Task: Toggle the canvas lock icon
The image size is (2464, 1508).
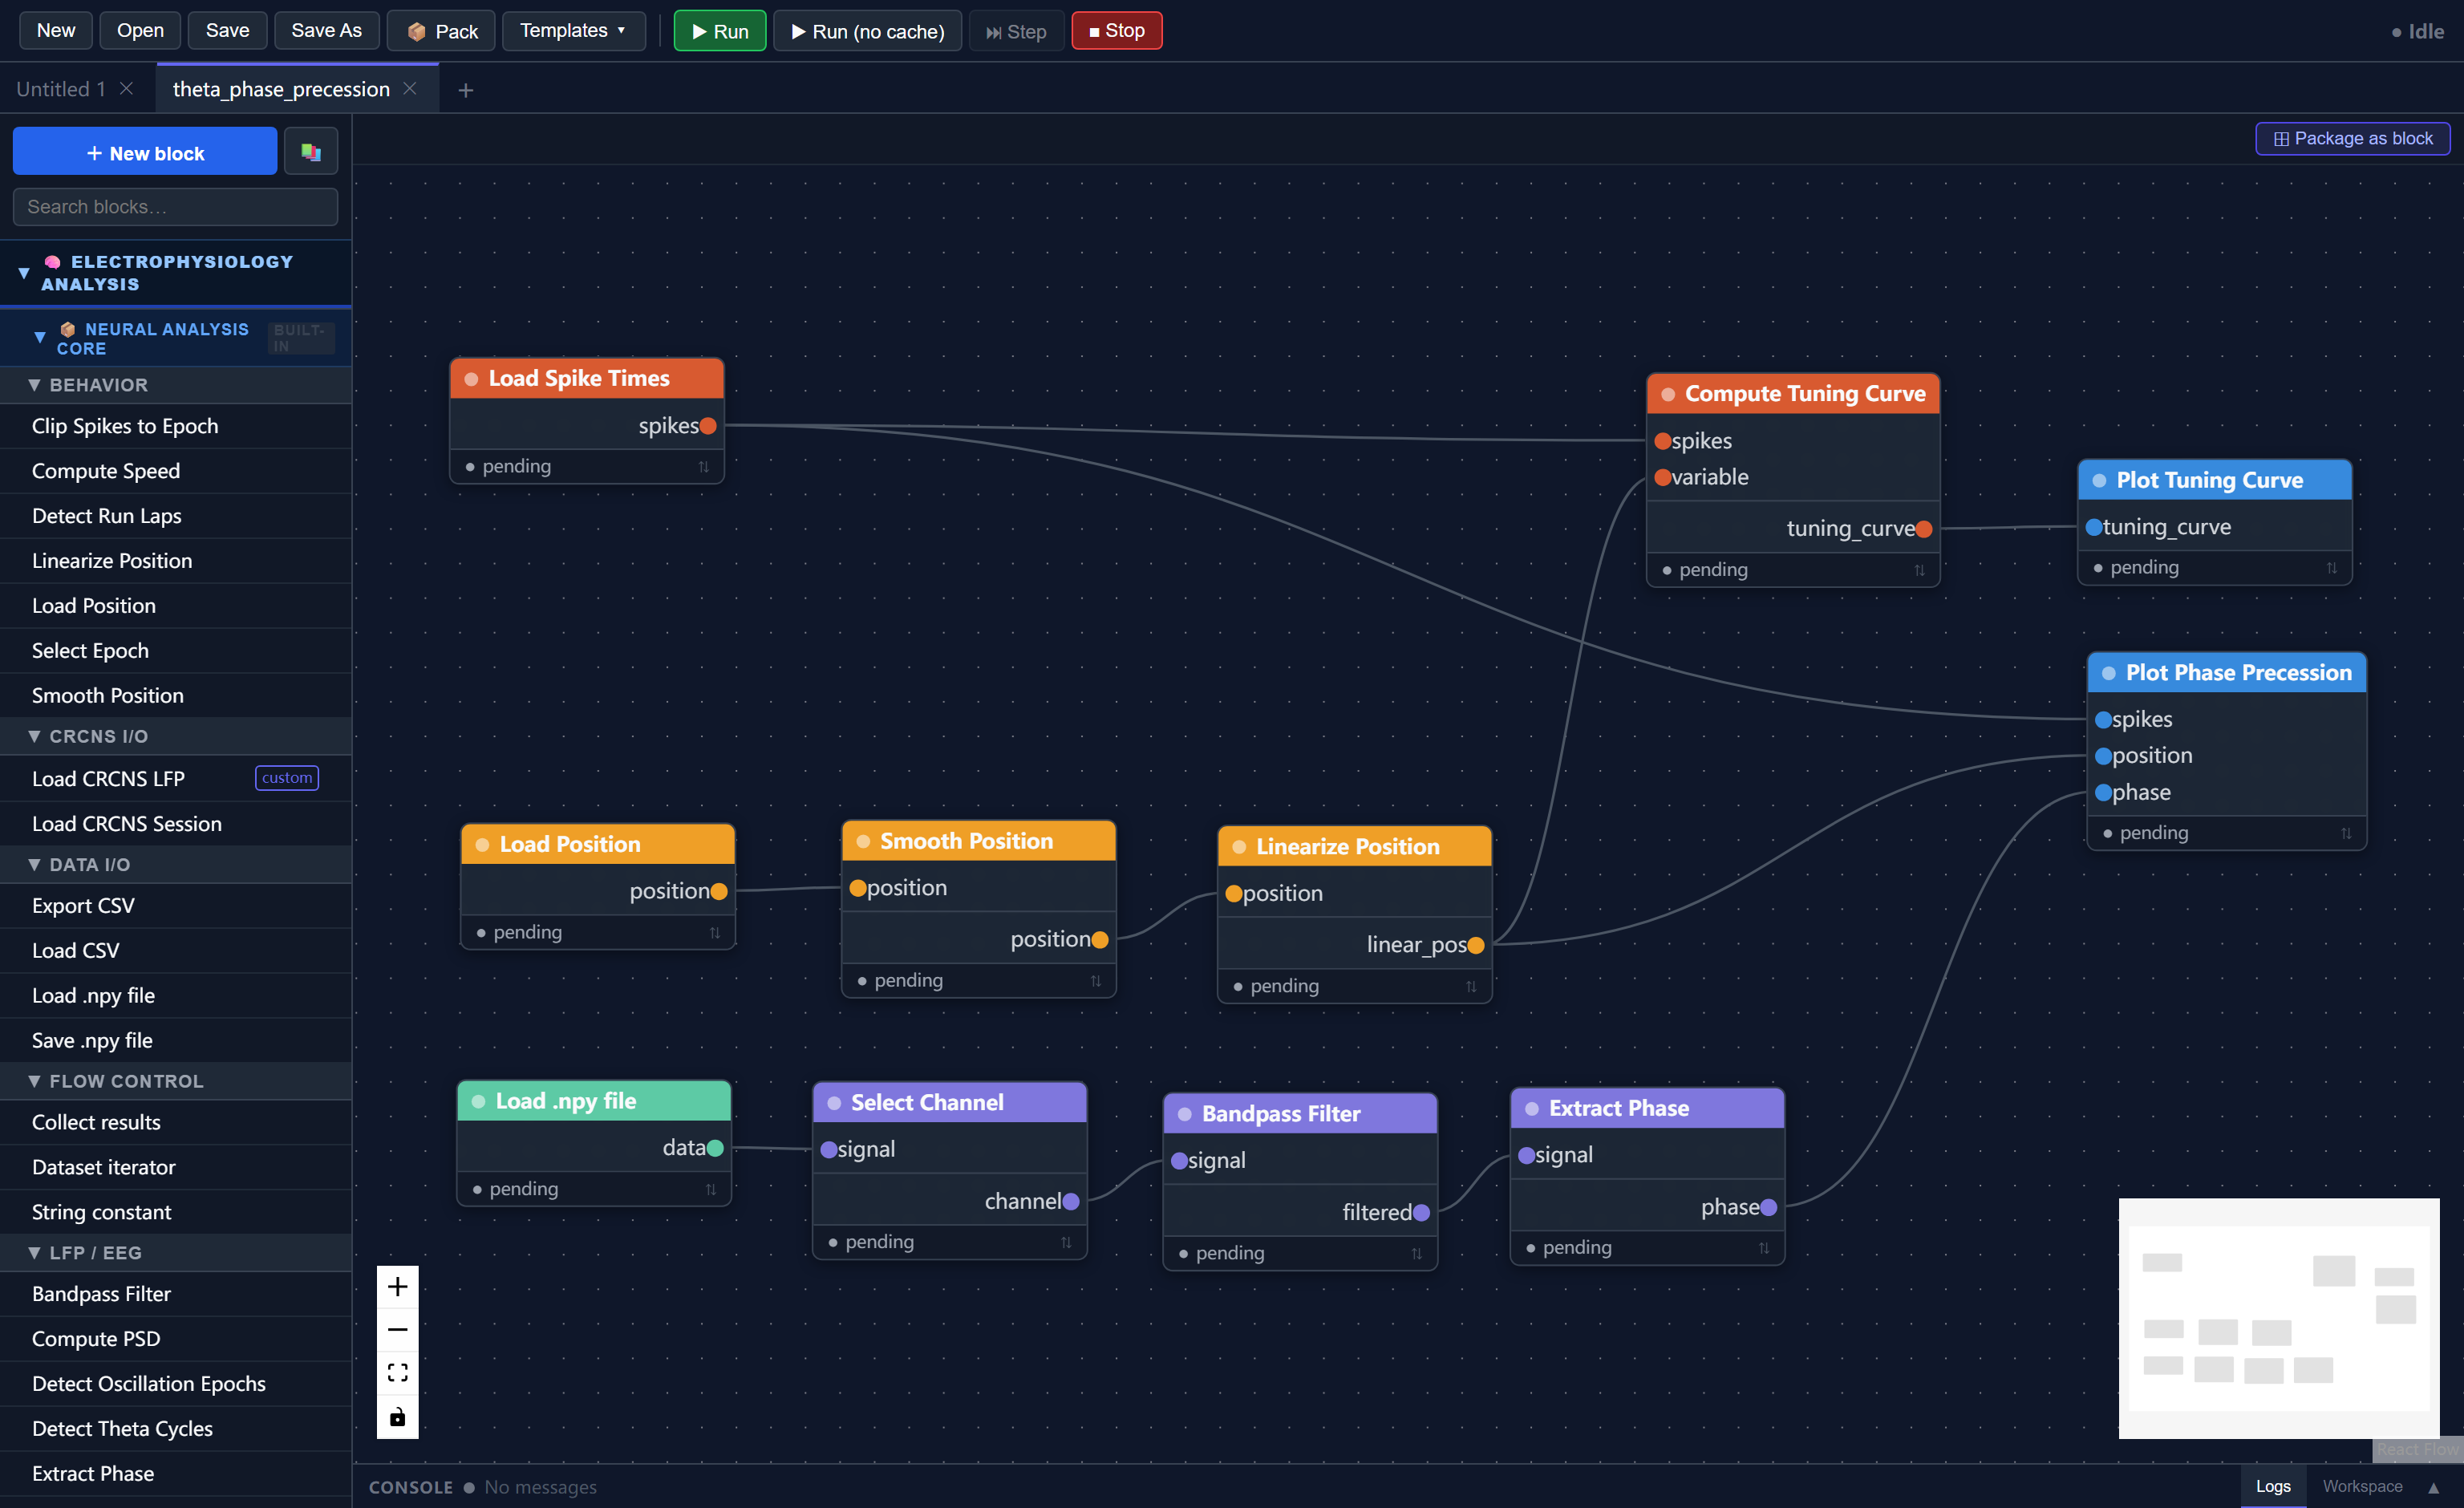Action: point(397,1417)
